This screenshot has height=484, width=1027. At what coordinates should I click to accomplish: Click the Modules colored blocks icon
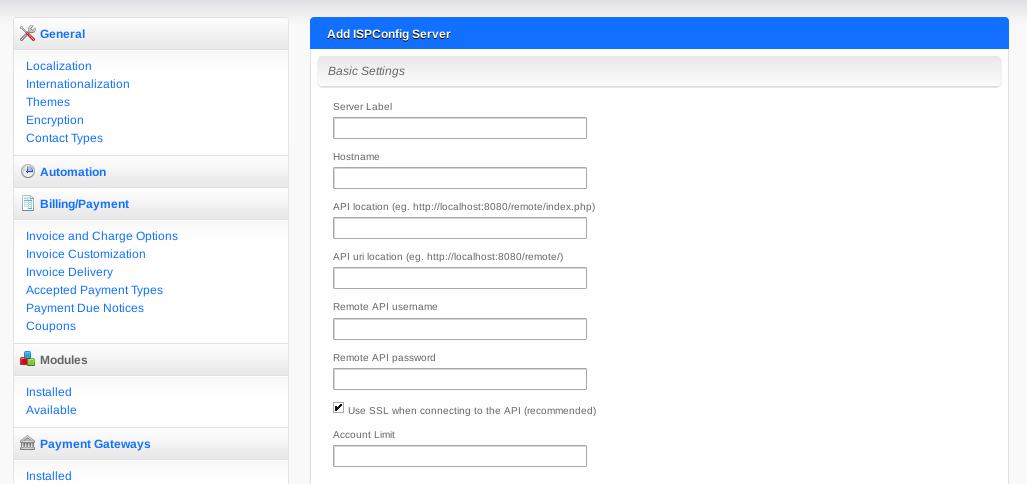point(28,359)
